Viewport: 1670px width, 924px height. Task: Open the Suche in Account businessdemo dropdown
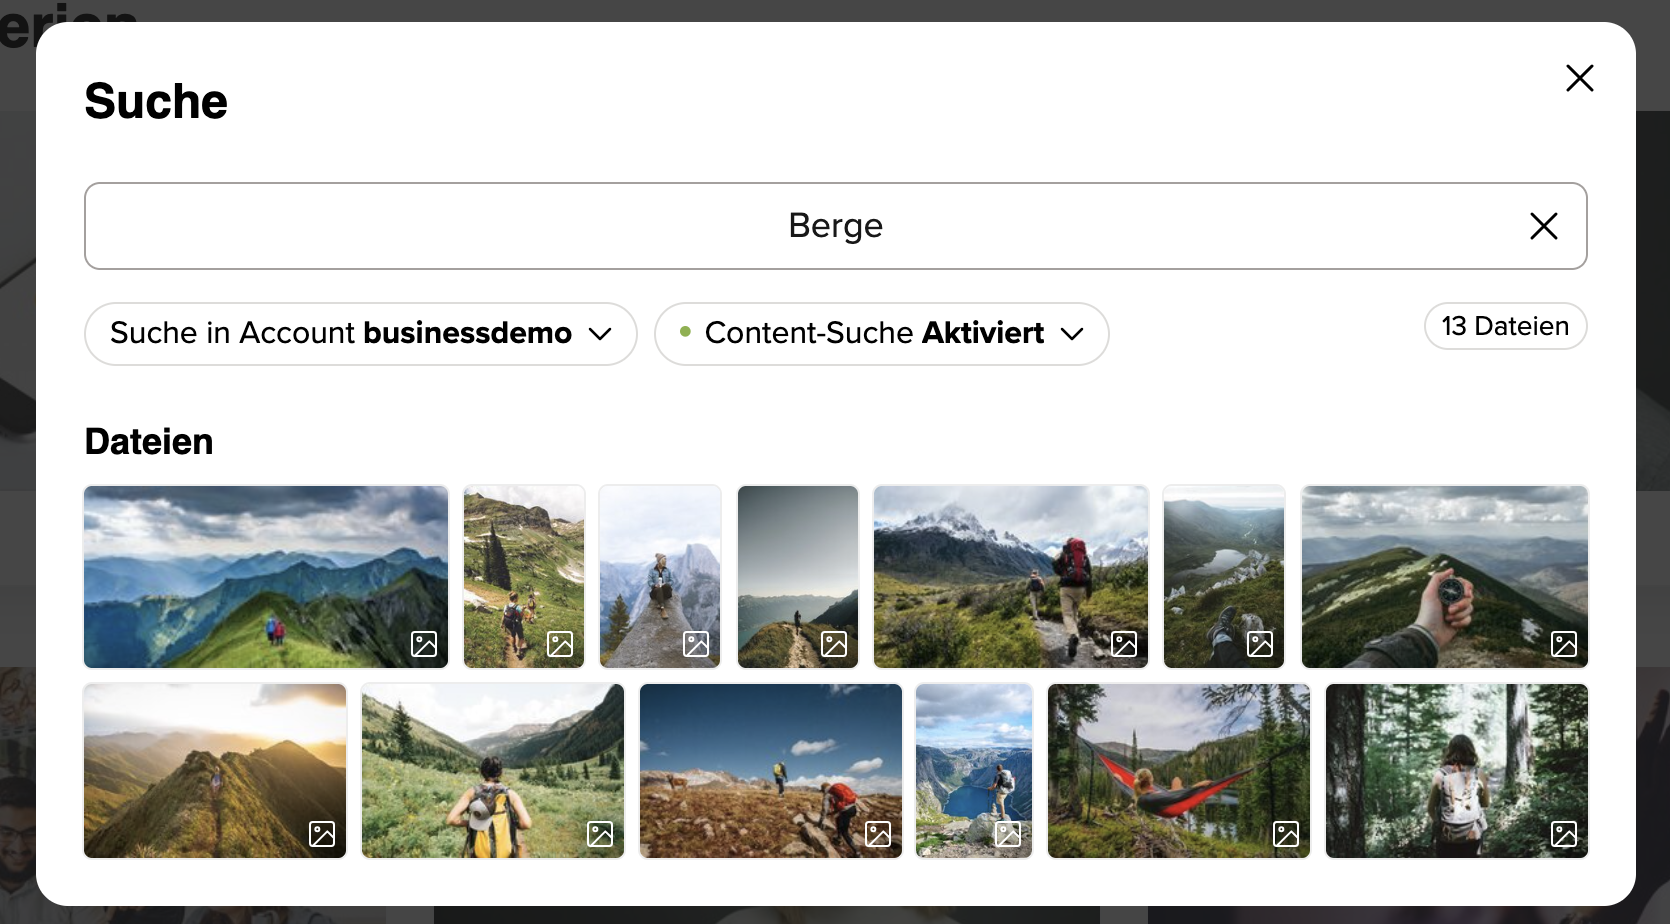tap(360, 334)
